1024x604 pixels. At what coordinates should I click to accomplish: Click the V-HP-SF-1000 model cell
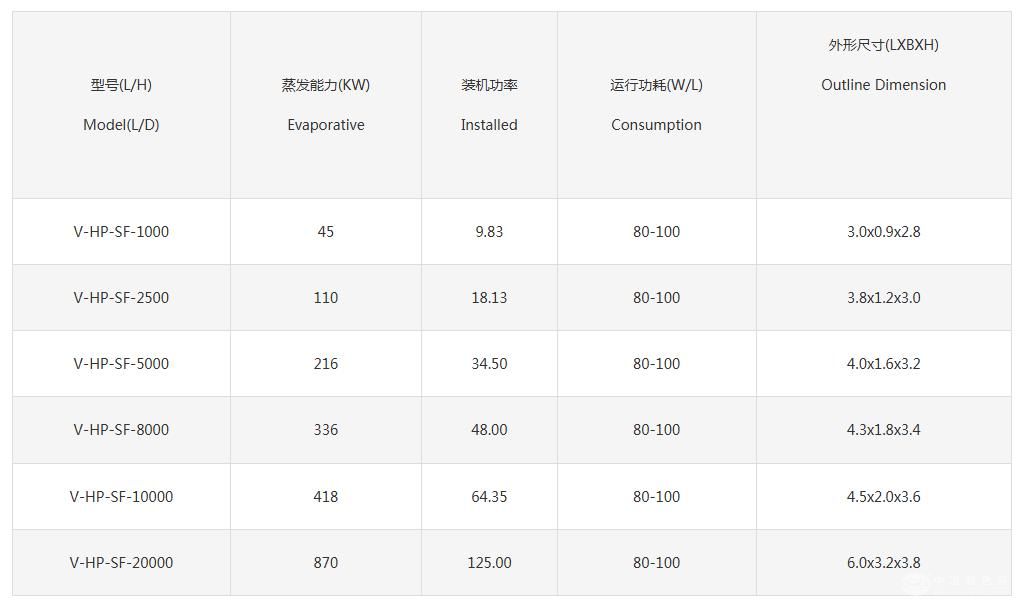[x=121, y=232]
